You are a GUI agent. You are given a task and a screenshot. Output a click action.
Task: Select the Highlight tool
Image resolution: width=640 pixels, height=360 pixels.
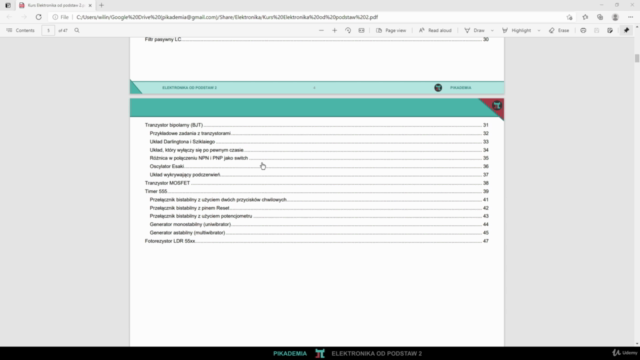point(517,31)
